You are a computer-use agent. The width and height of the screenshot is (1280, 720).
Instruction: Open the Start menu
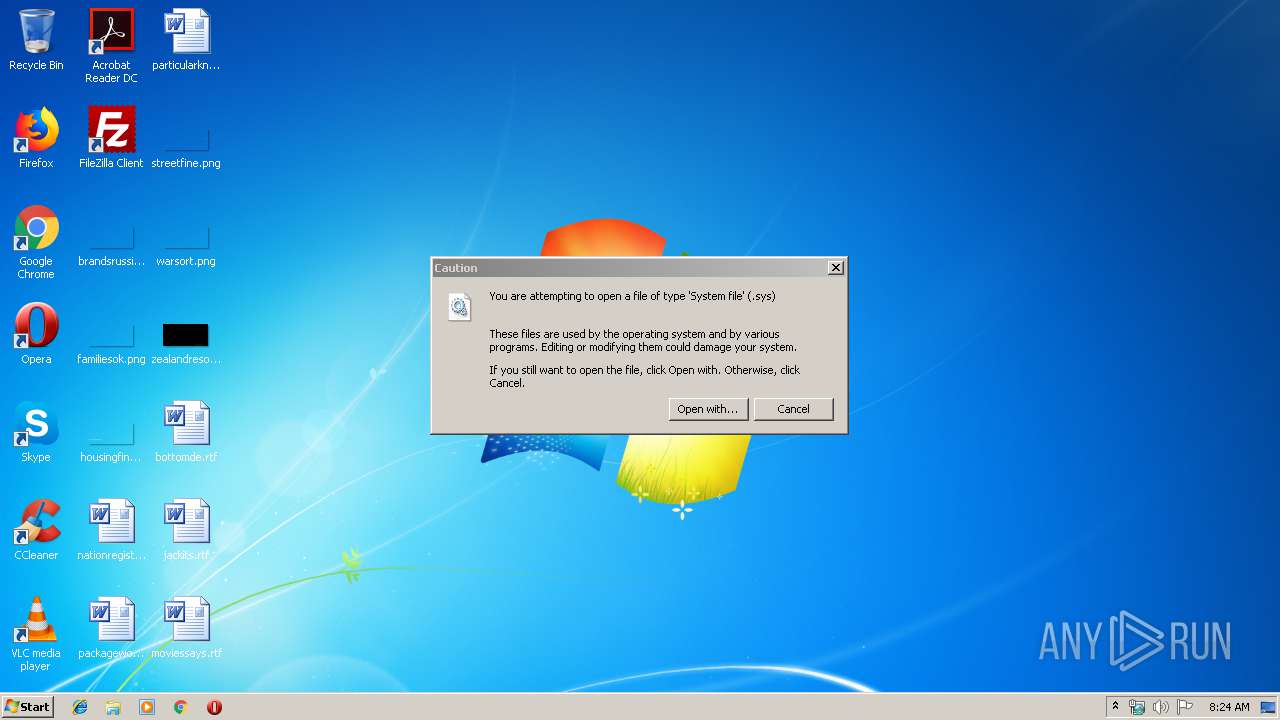[x=27, y=706]
